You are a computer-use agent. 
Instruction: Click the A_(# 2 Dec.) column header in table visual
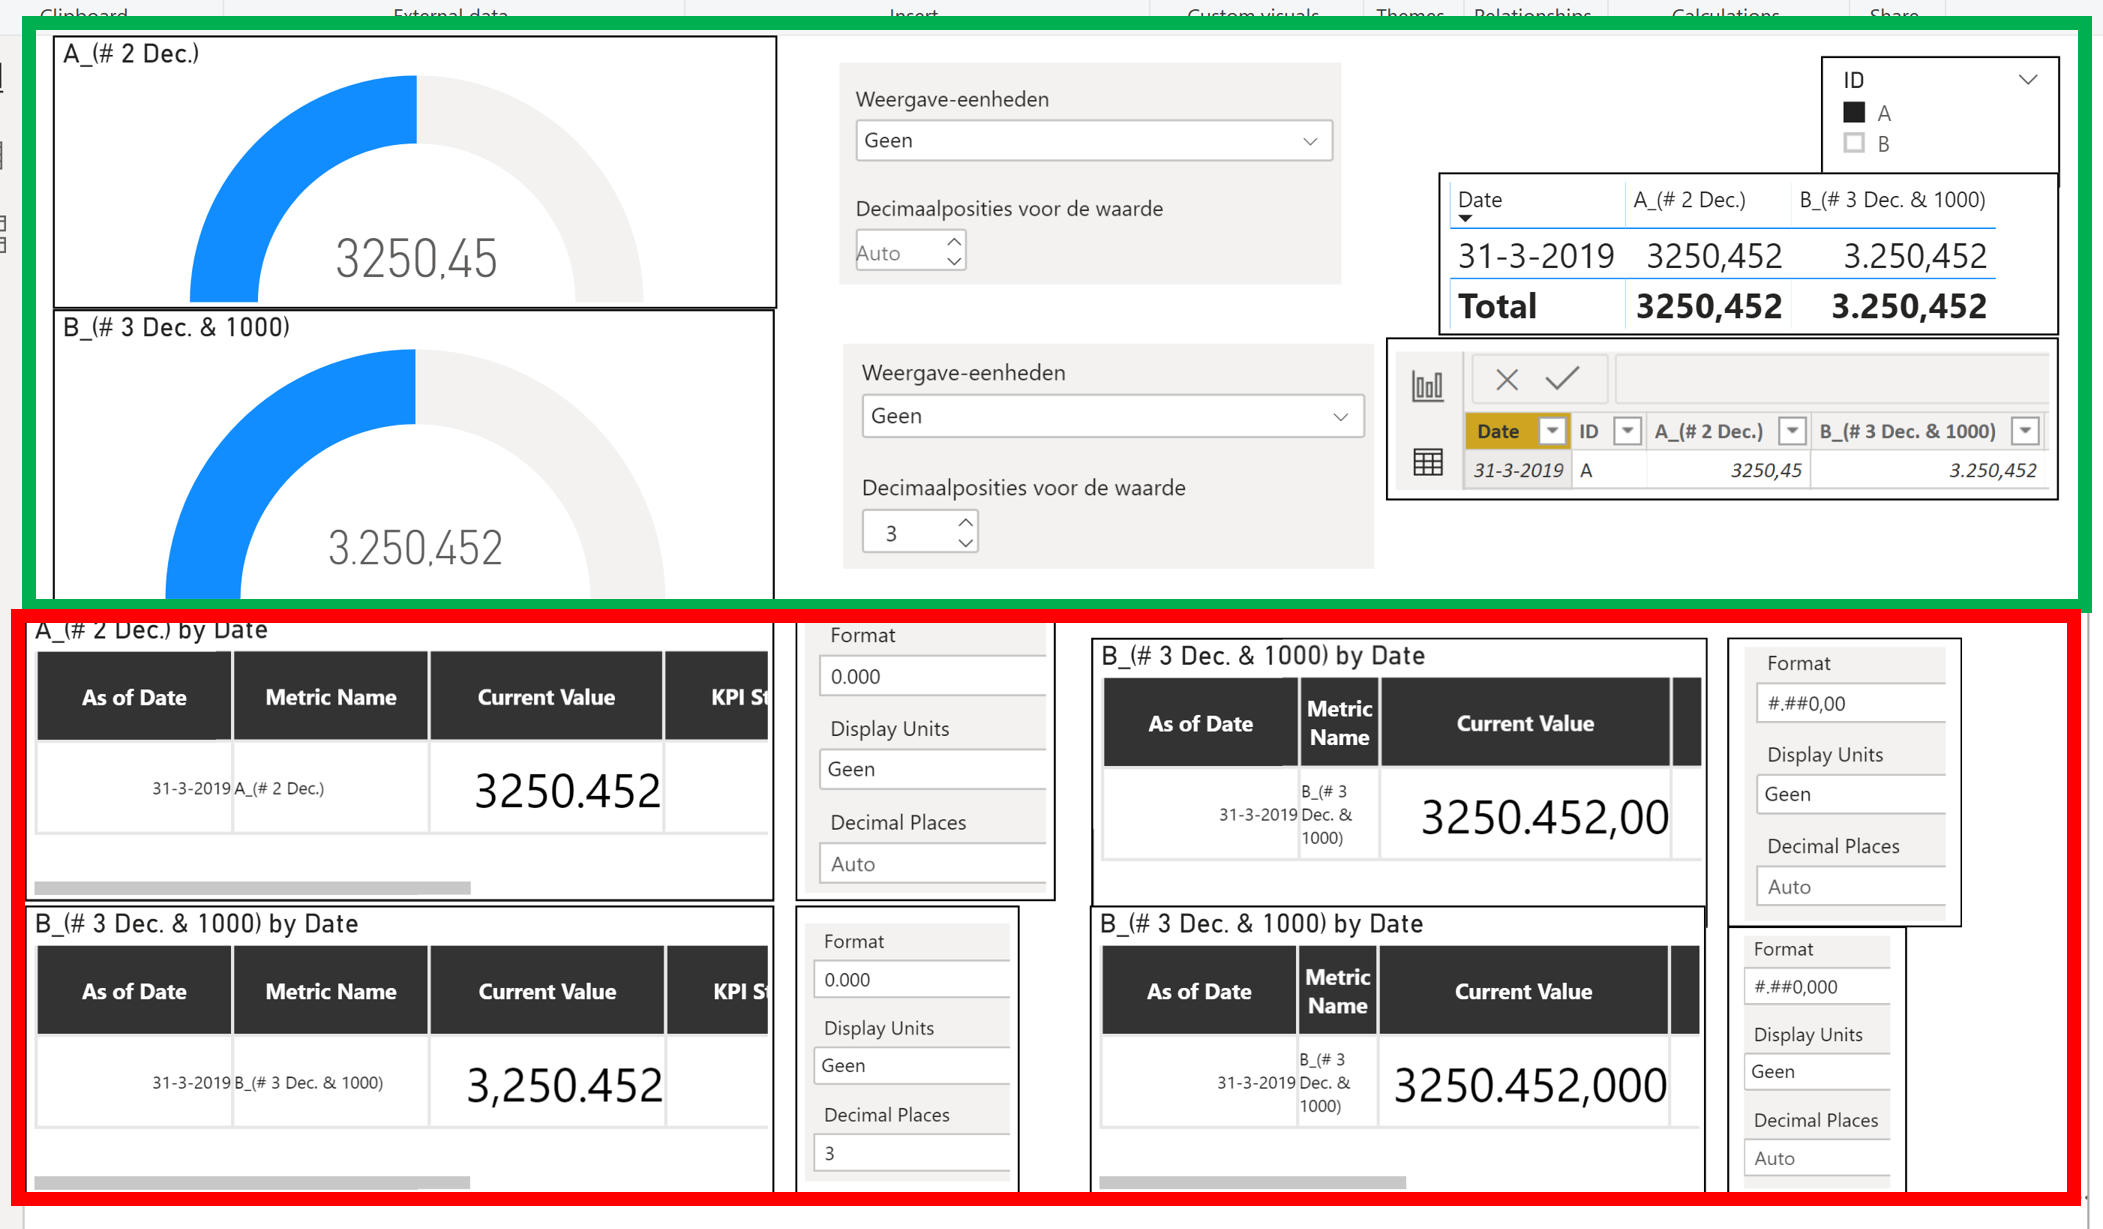[x=1689, y=200]
